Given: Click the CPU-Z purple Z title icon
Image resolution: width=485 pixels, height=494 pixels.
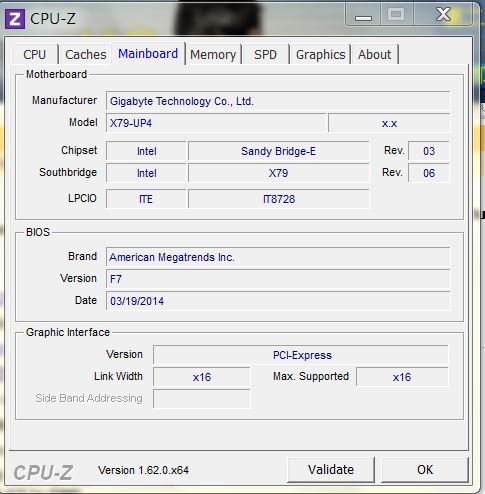Looking at the screenshot, I should tap(15, 19).
